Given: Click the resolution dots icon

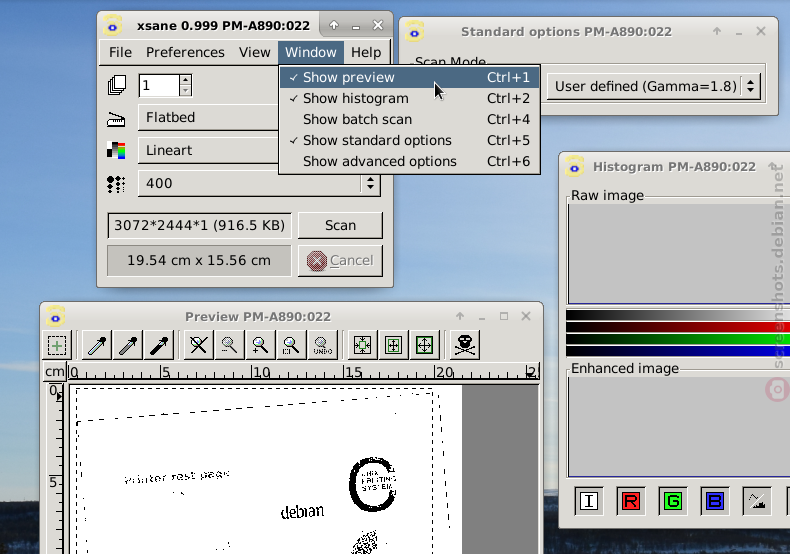Looking at the screenshot, I should (x=116, y=184).
